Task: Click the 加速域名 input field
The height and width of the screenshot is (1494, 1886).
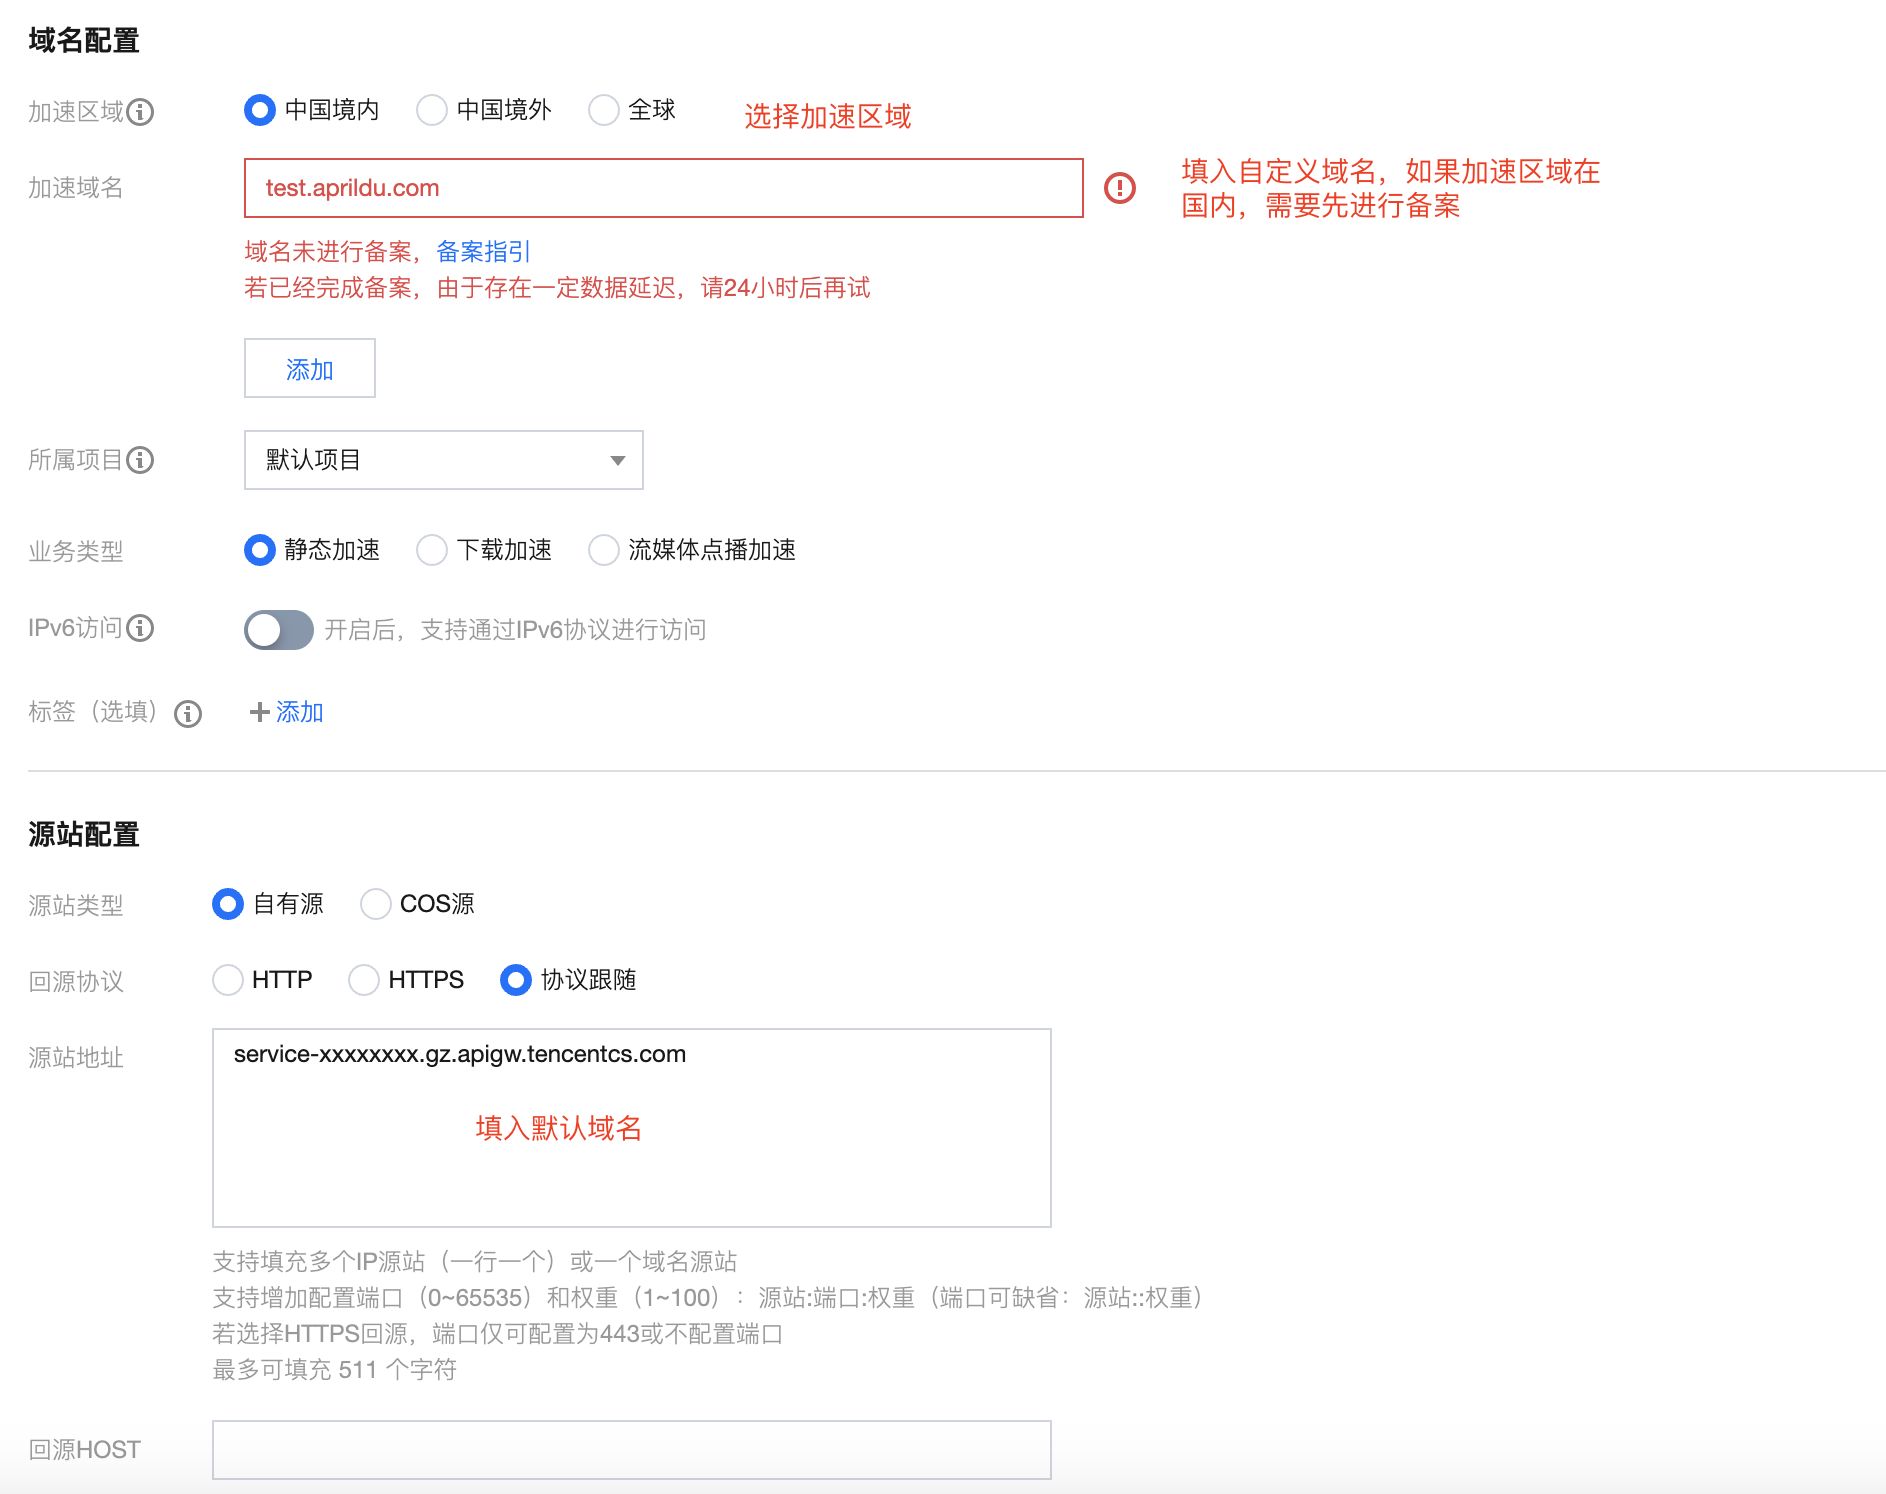Action: click(x=662, y=188)
